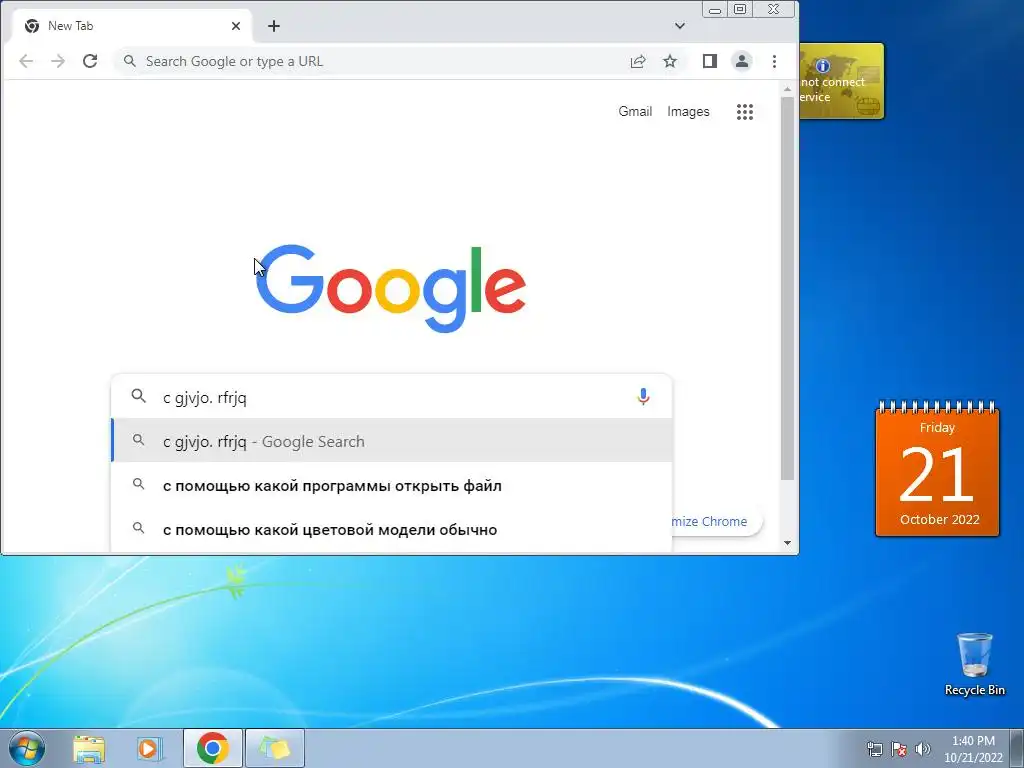
Task: Start voice search with microphone icon
Action: coord(643,396)
